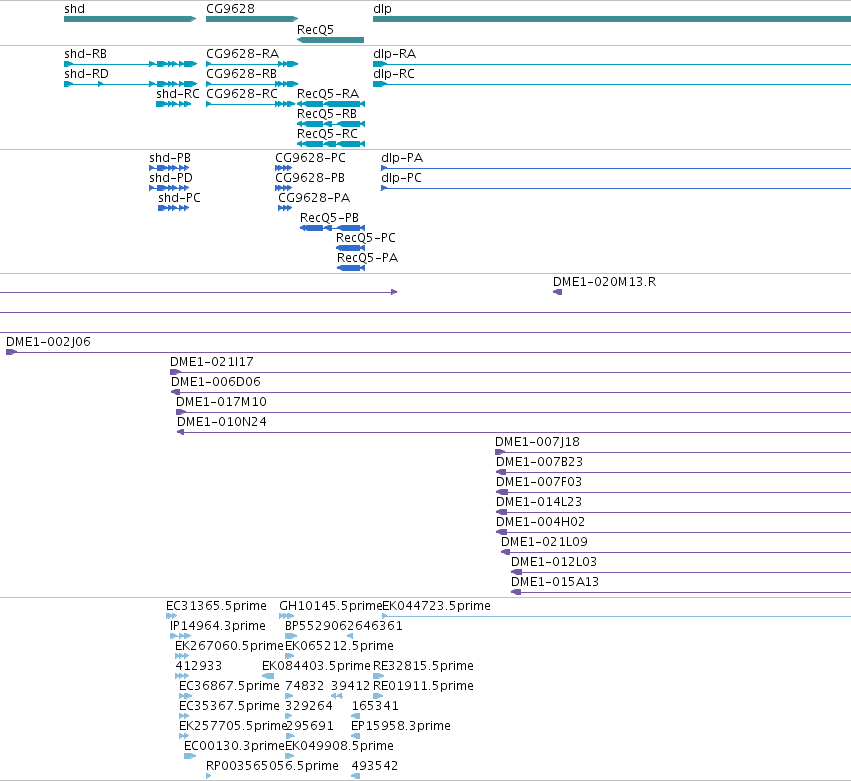Click the dlp-RC transcript label

click(x=394, y=74)
